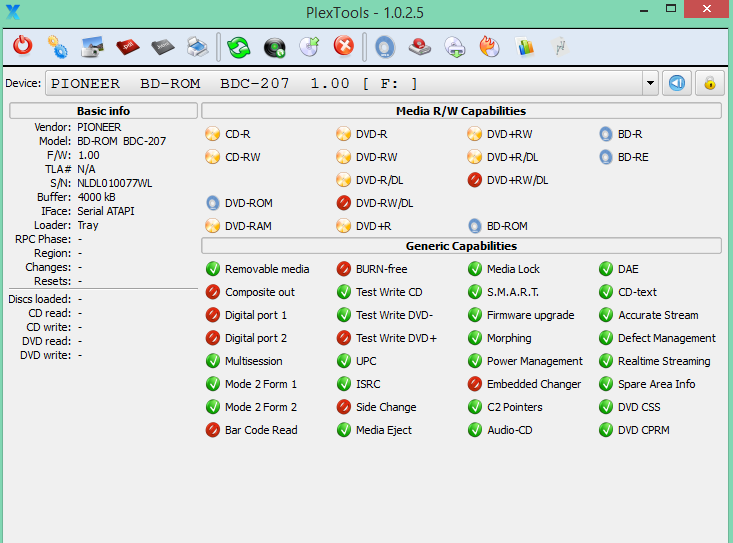The image size is (733, 543).
Task: Click the grayed-out graph icon in the toolbar
Action: pyautogui.click(x=560, y=47)
